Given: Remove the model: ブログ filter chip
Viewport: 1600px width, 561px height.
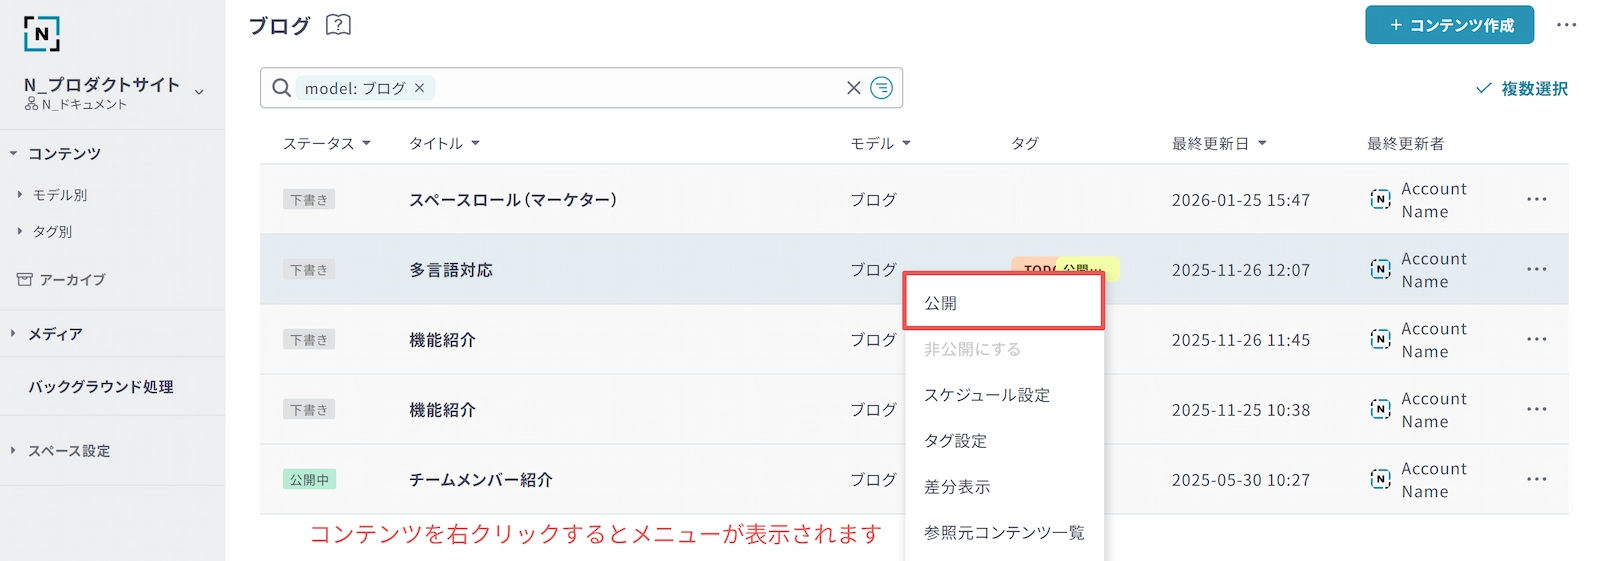Looking at the screenshot, I should point(420,88).
